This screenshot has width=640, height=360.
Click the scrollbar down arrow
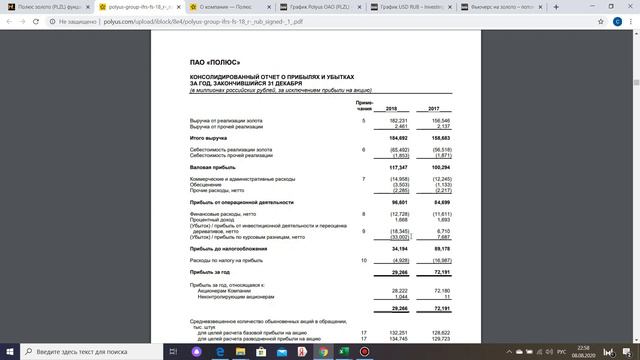636,340
